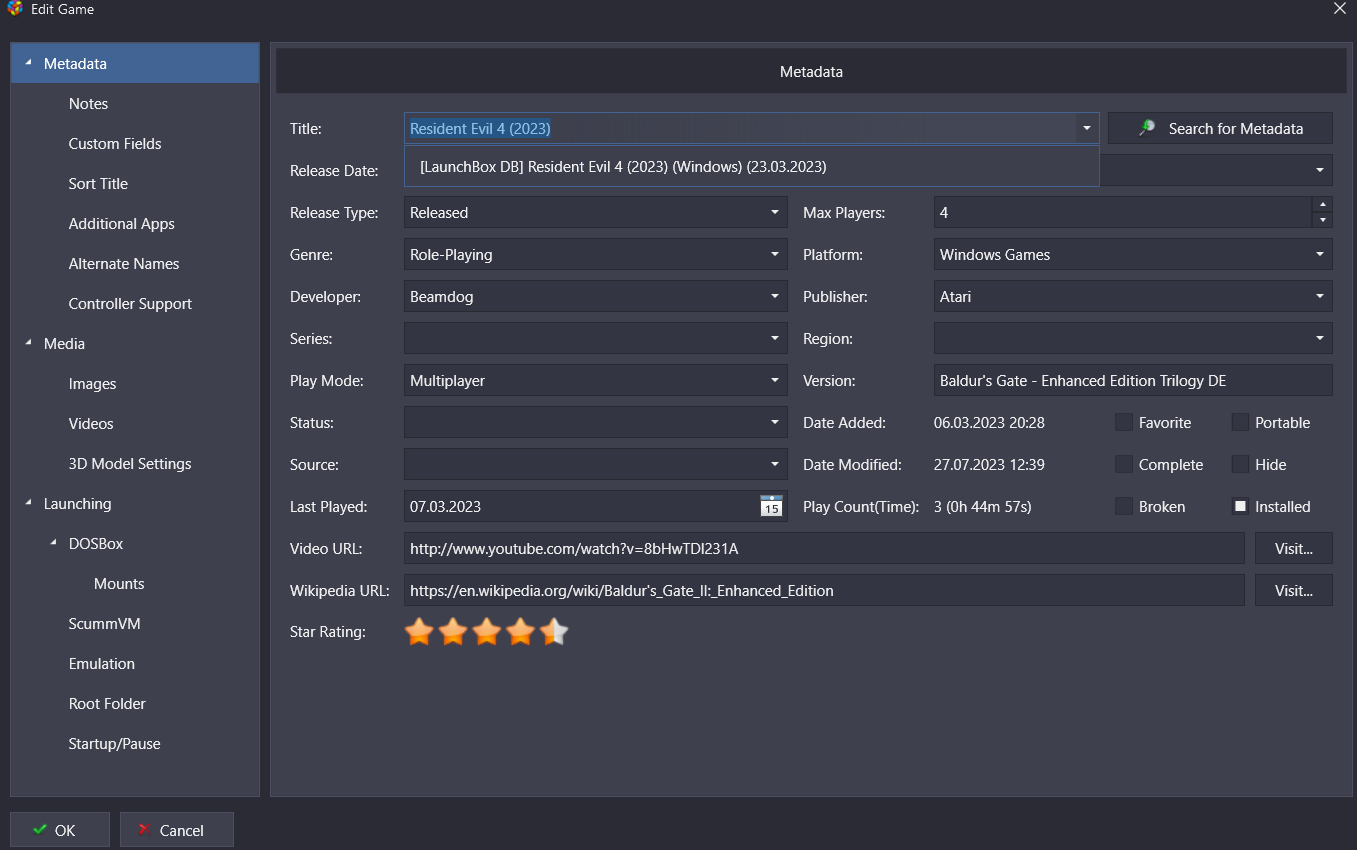The image size is (1357, 850).
Task: Click the Cancel button
Action: pos(177,830)
